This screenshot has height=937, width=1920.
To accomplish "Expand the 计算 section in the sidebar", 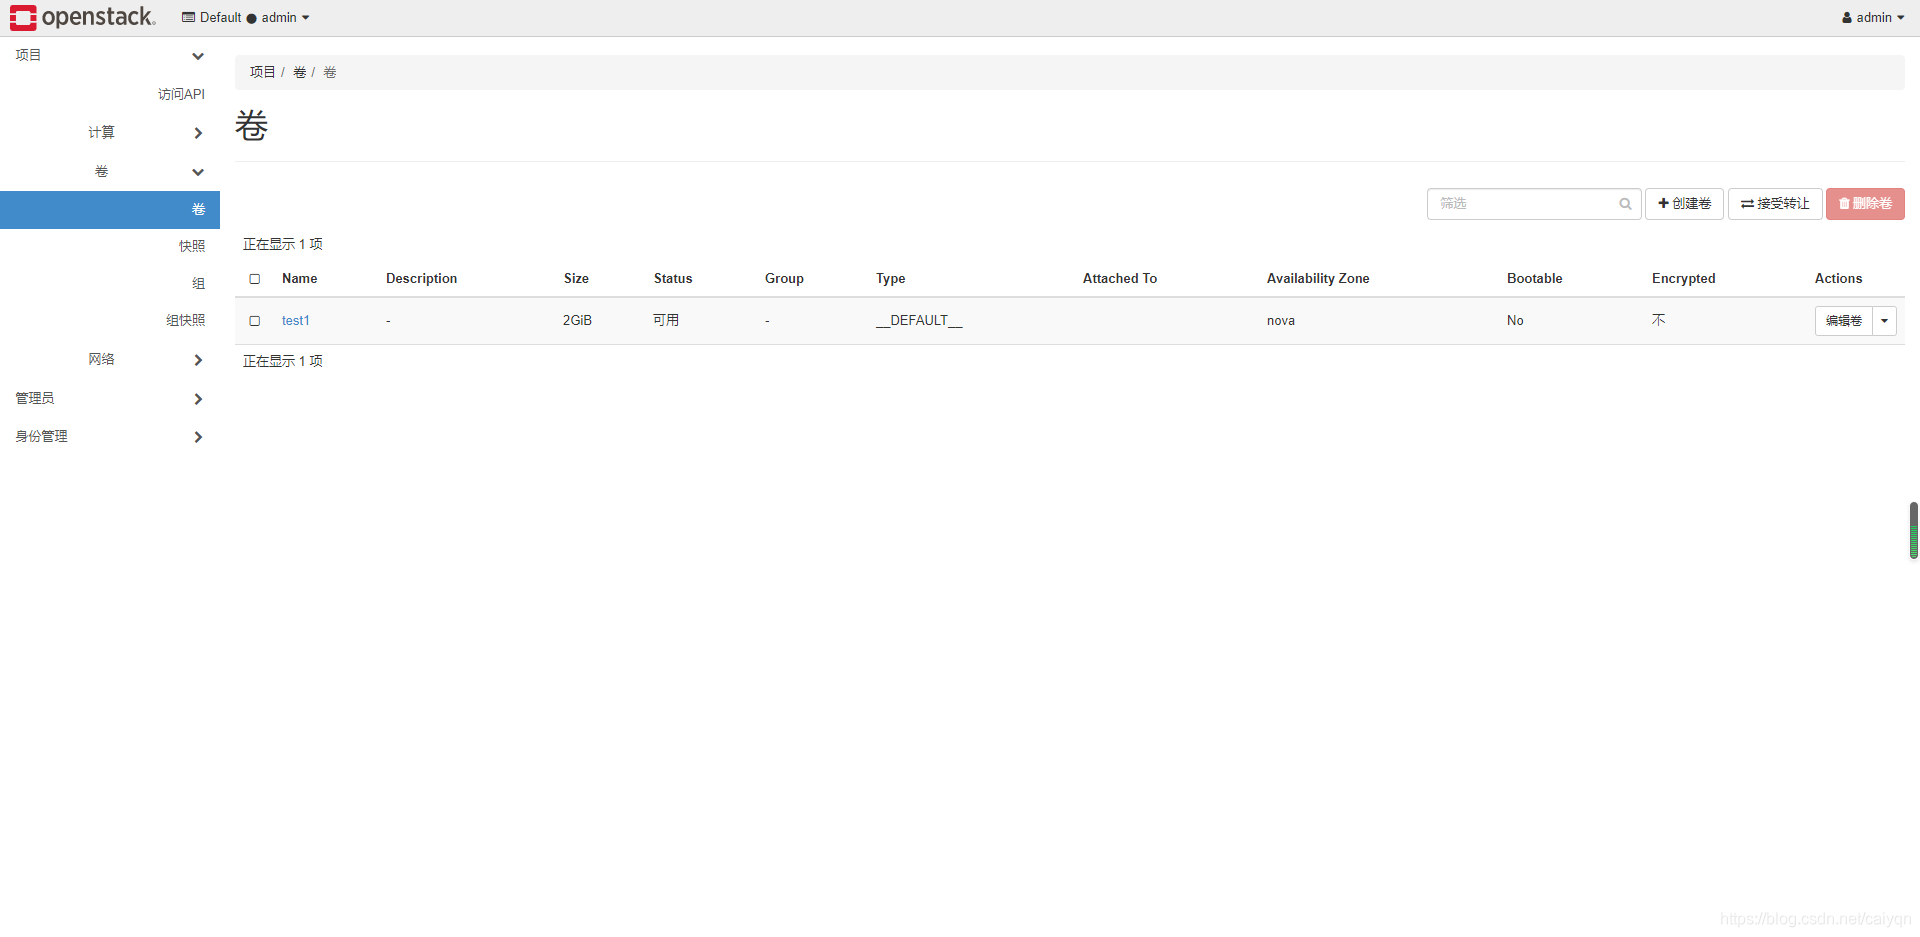I will [x=103, y=132].
